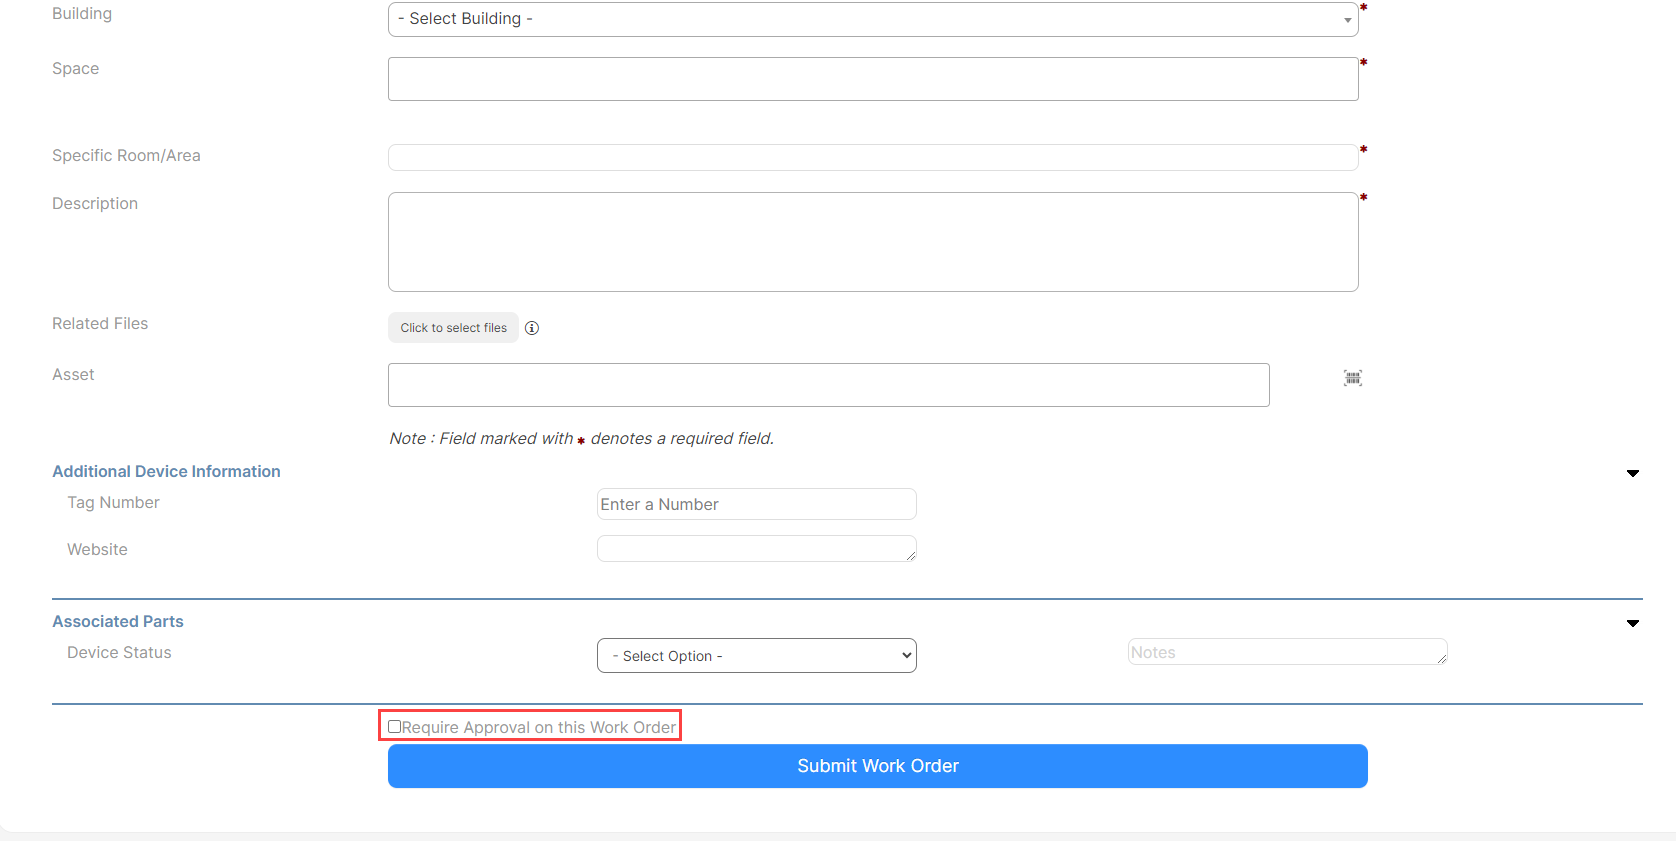Viewport: 1676px width, 841px height.
Task: Collapse the Associated Parts section arrow
Action: pyautogui.click(x=1633, y=623)
